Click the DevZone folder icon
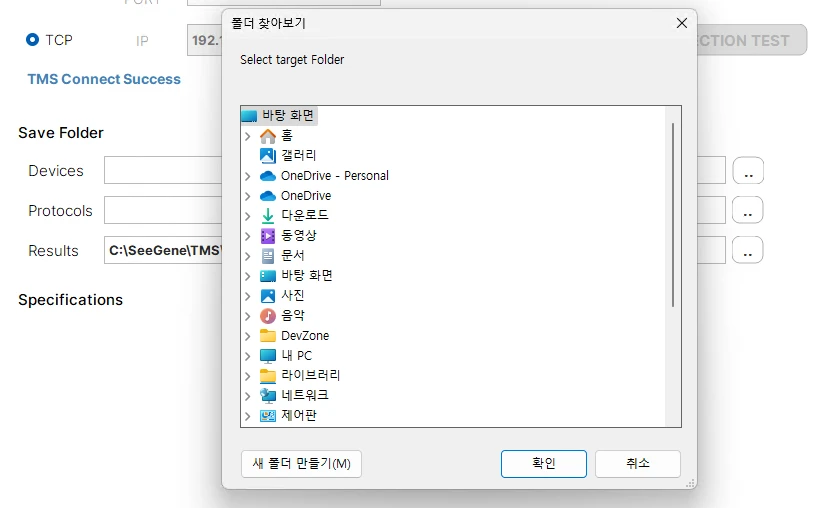 (268, 335)
